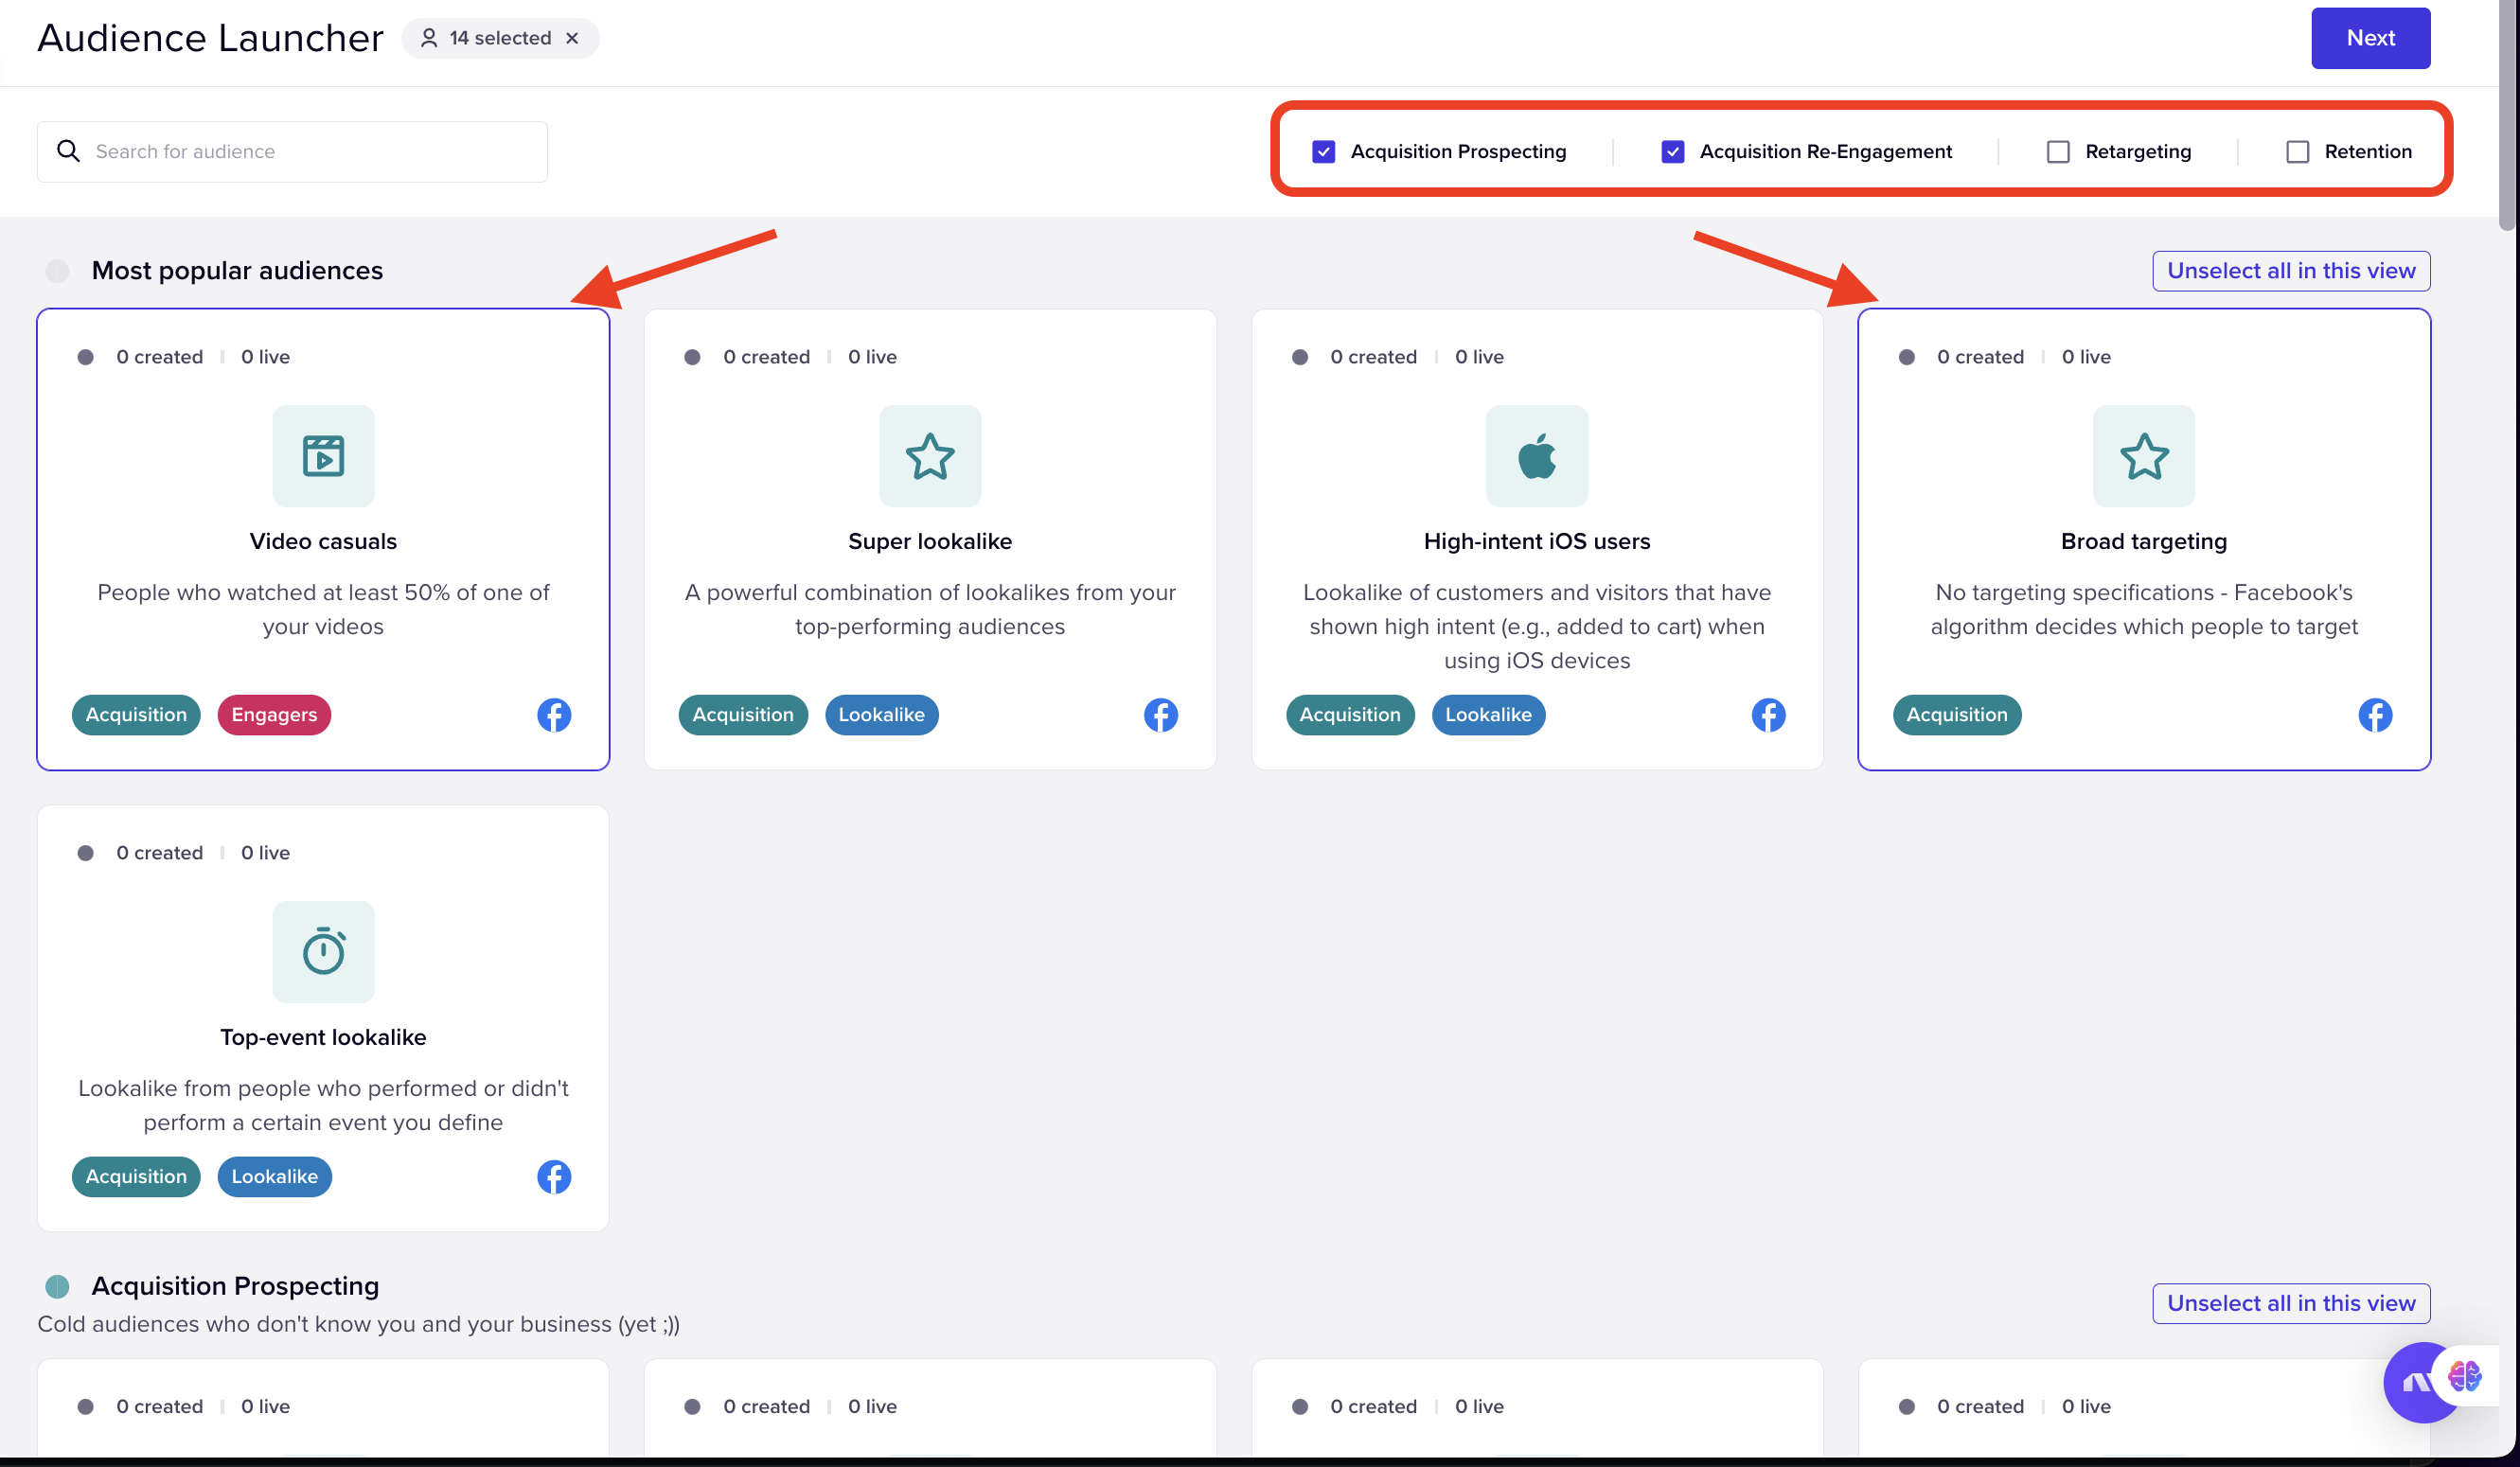
Task: Click Facebook icon on High-intent iOS users card
Action: (1768, 715)
